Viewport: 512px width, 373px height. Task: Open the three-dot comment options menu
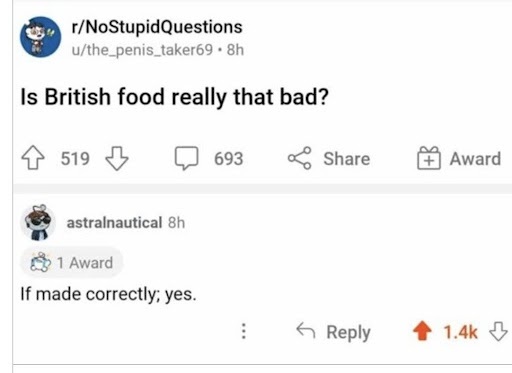(x=244, y=331)
